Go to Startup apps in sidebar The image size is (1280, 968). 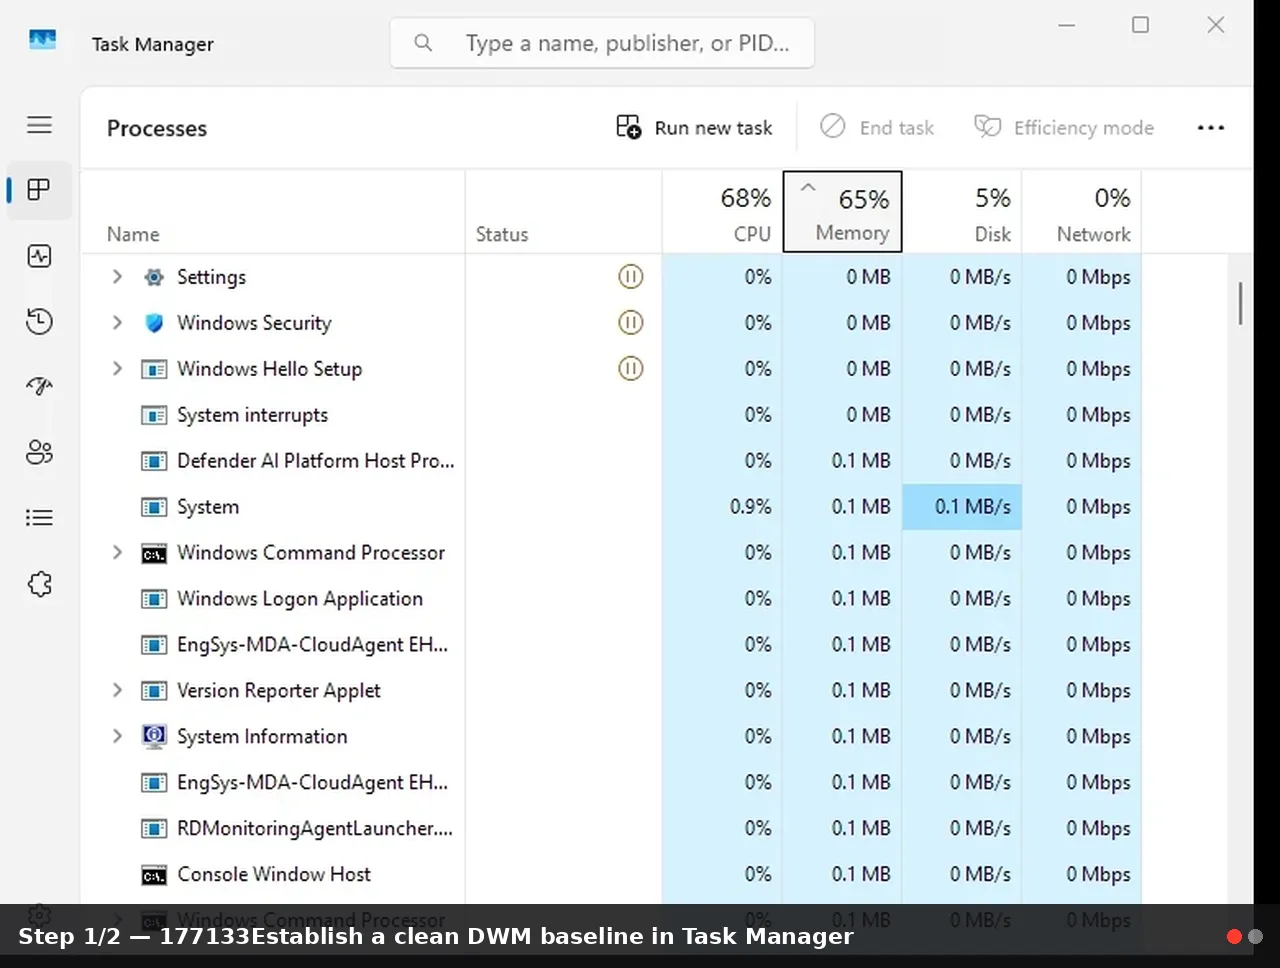[40, 386]
